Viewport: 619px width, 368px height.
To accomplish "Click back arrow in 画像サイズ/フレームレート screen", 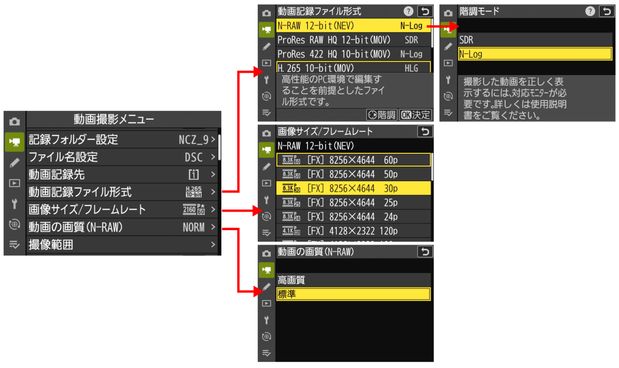I will click(x=425, y=131).
